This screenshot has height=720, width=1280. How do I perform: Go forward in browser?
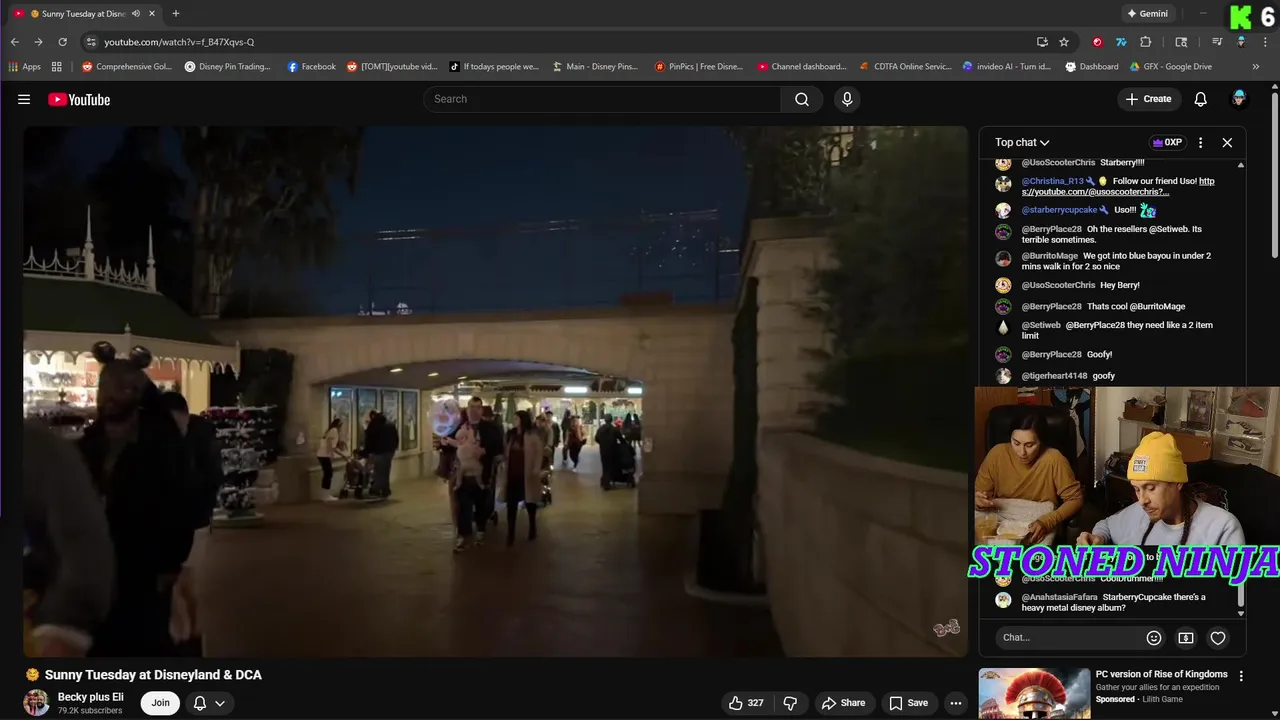(x=38, y=42)
